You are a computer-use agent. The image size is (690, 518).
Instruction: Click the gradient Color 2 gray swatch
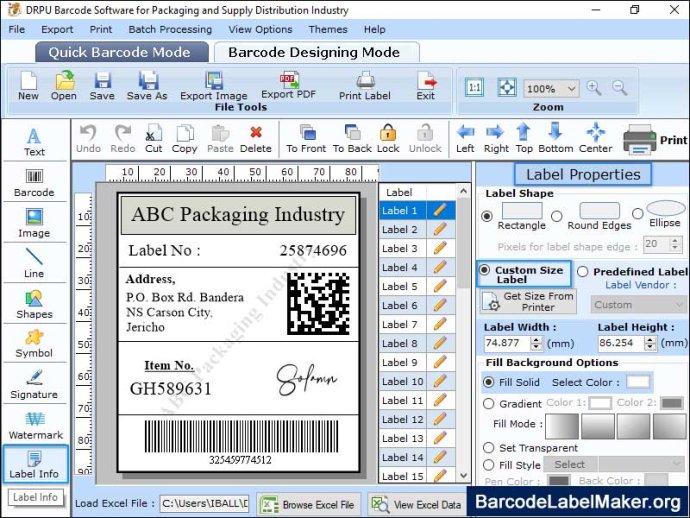point(672,403)
